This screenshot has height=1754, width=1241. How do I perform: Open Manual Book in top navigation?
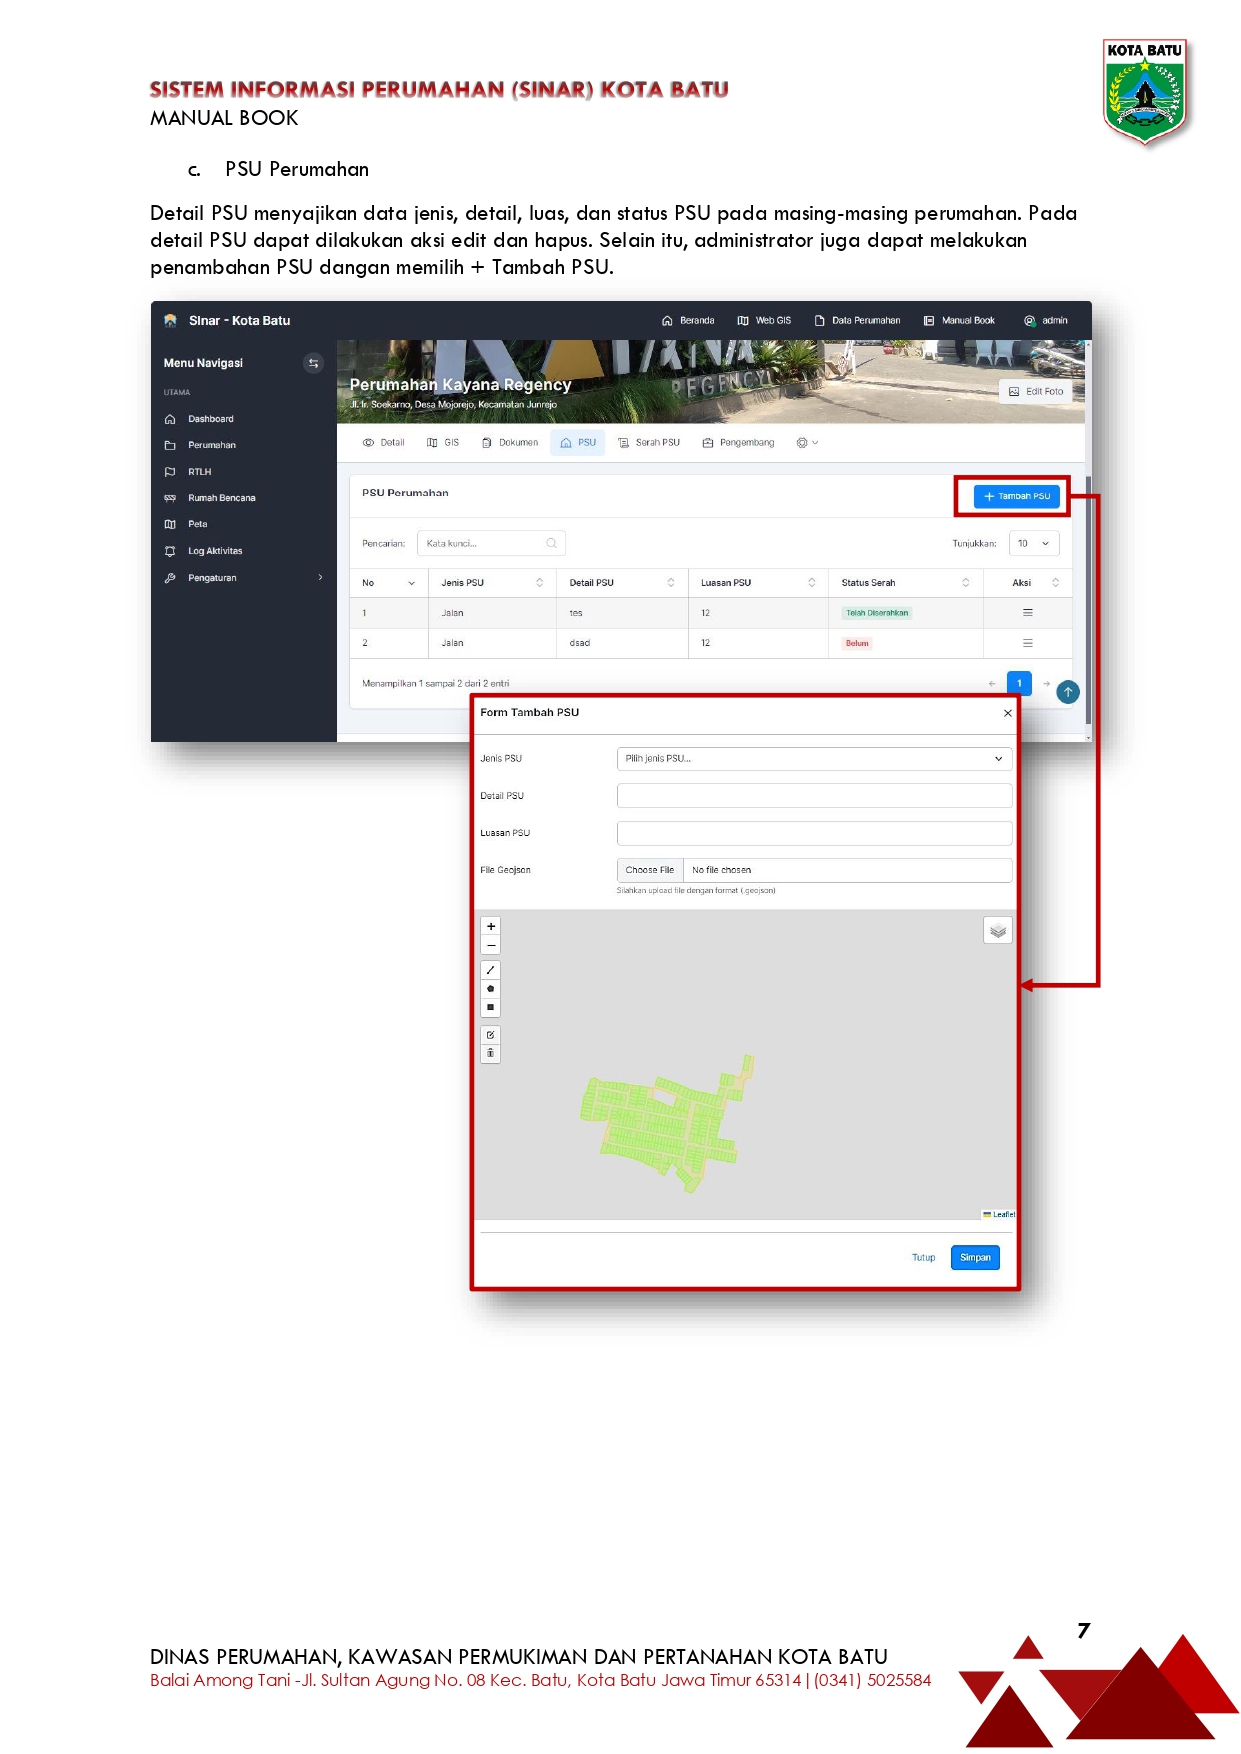pos(959,320)
